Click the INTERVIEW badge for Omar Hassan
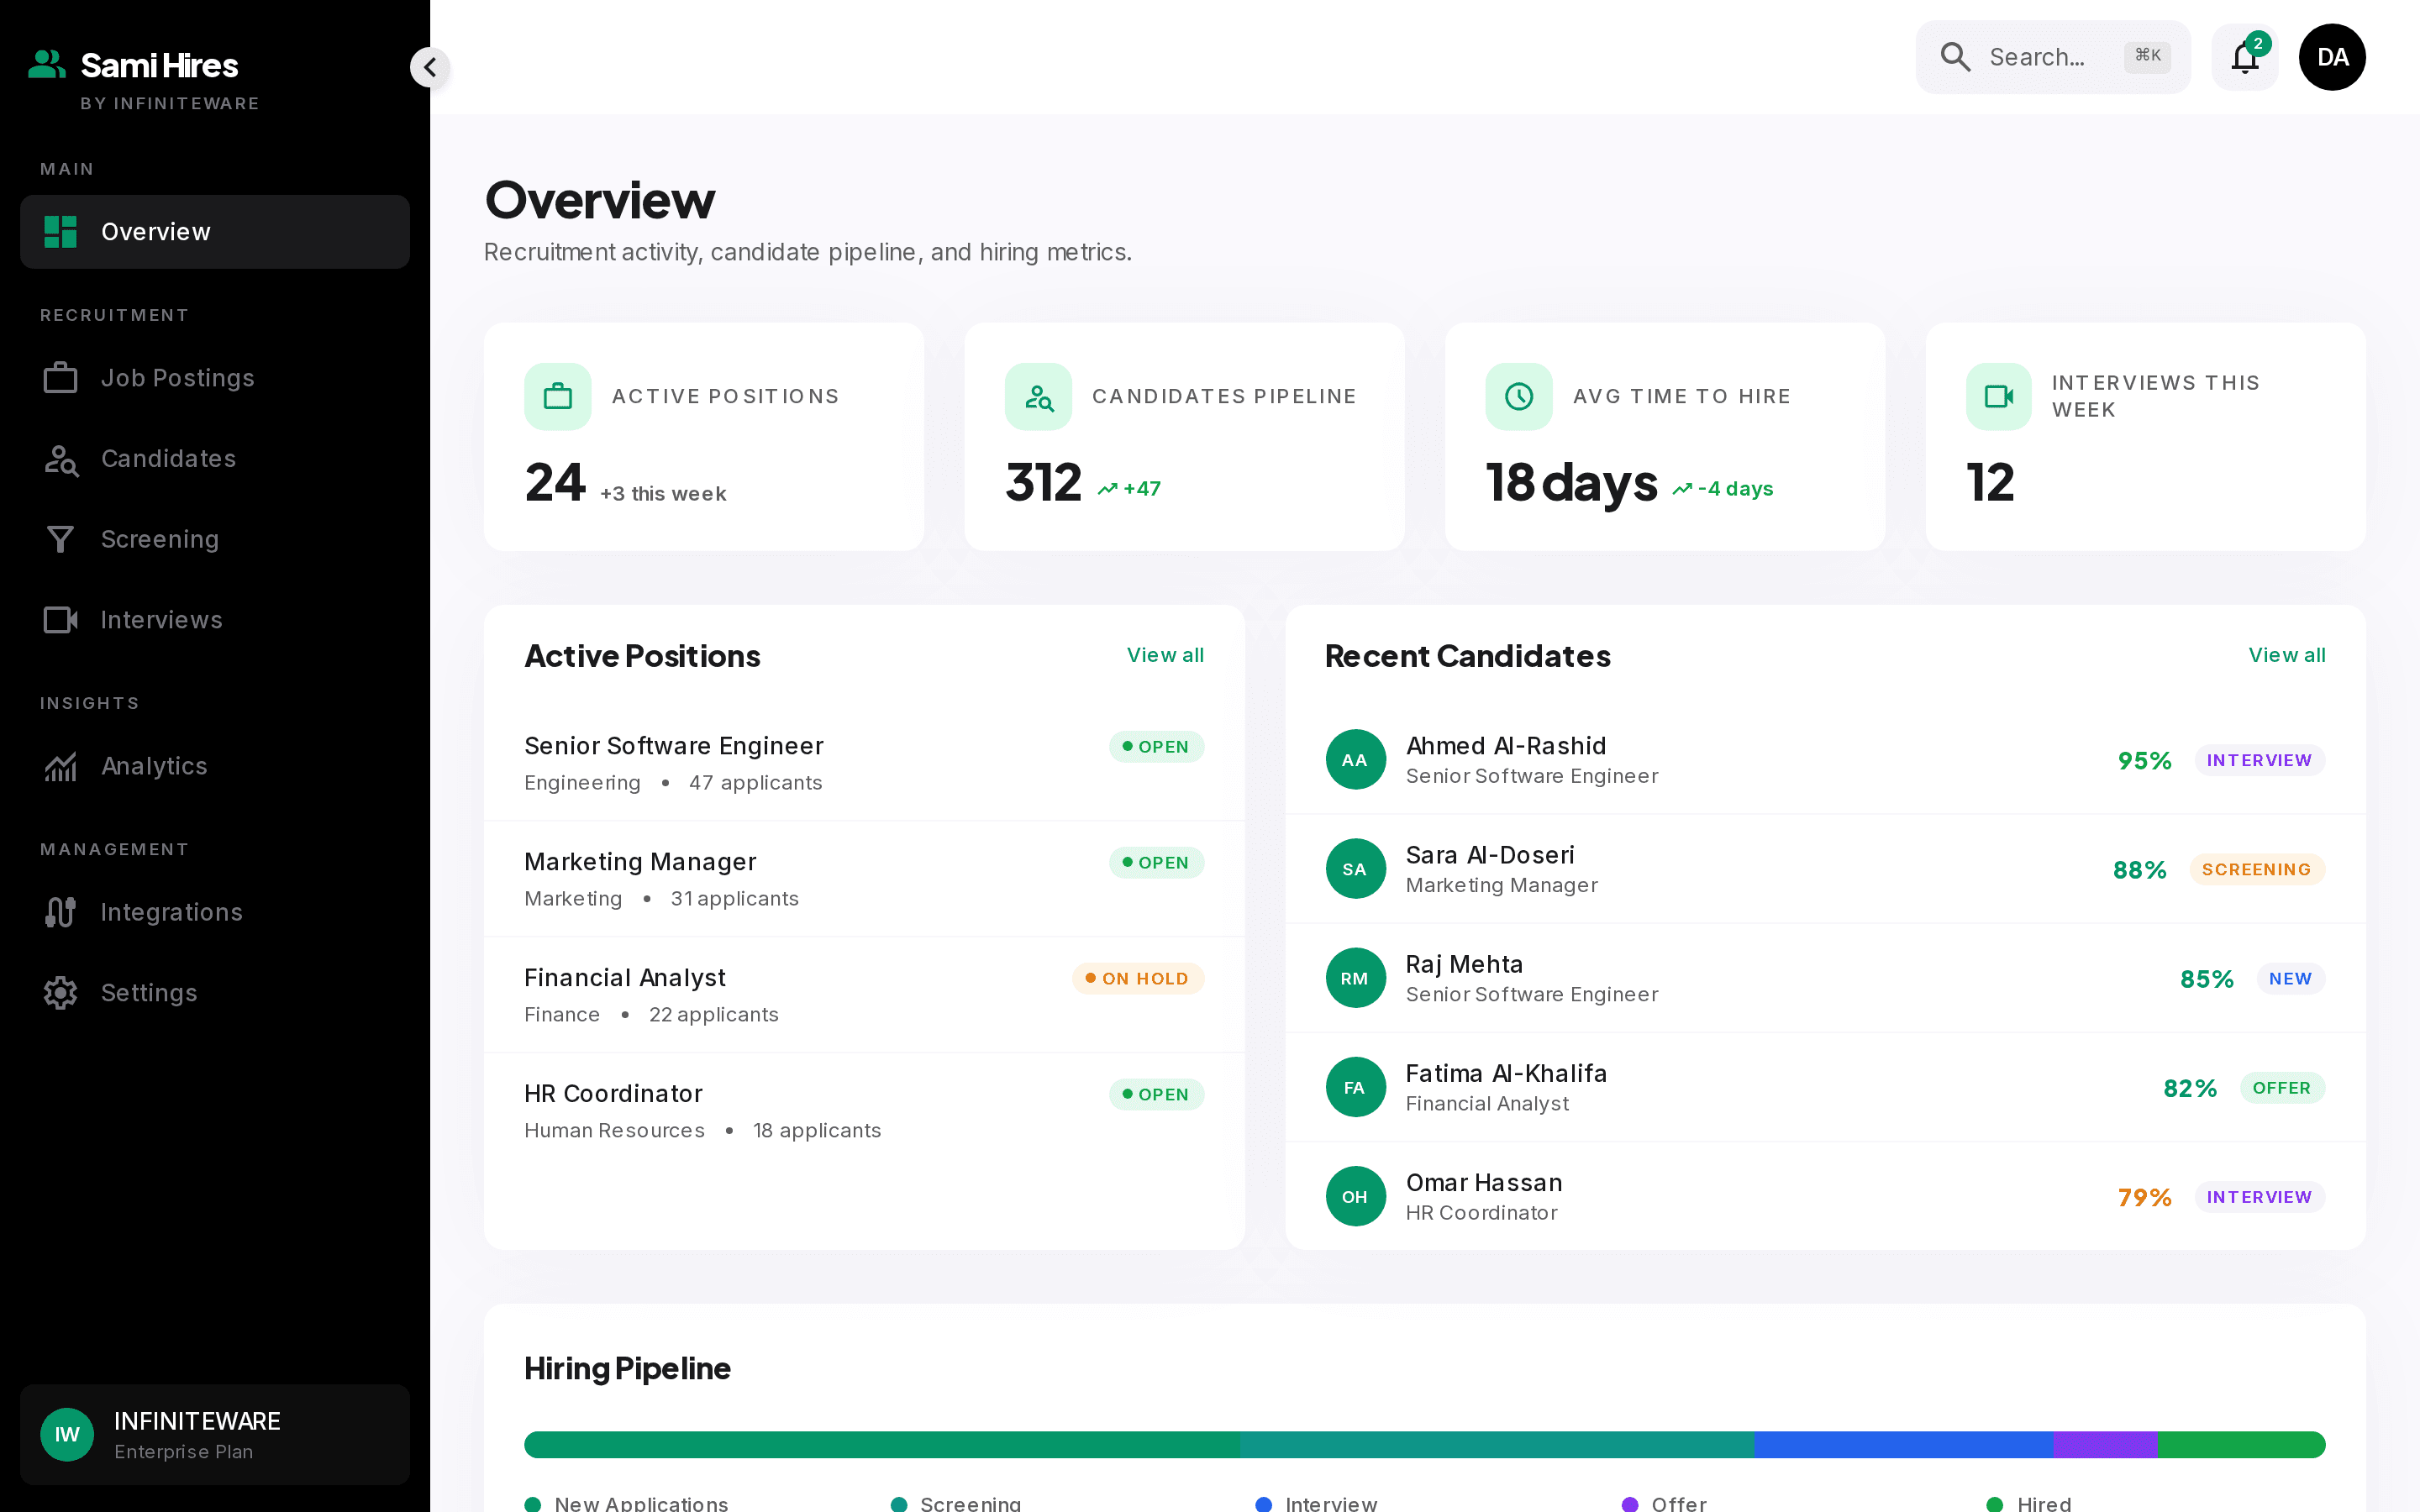This screenshot has height=1512, width=2420. [2259, 1196]
